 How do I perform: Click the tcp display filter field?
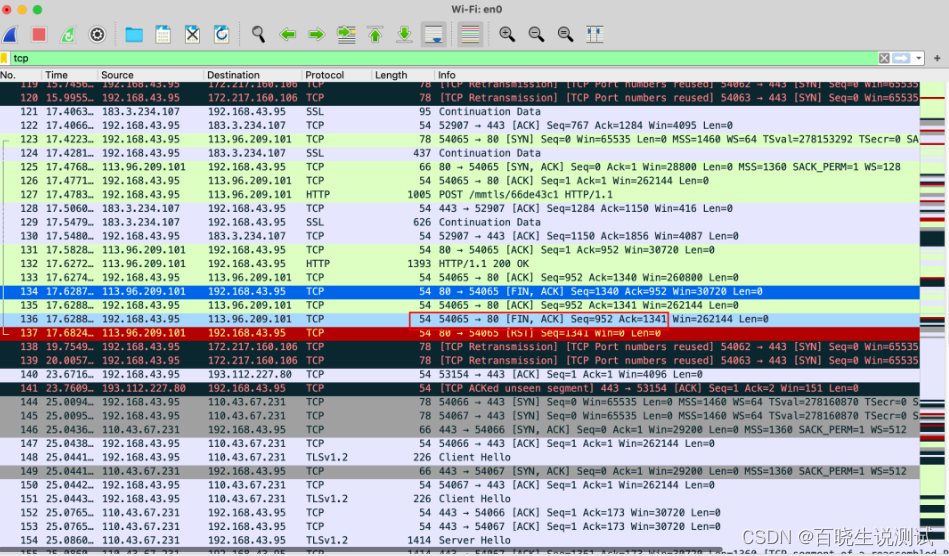(445, 58)
